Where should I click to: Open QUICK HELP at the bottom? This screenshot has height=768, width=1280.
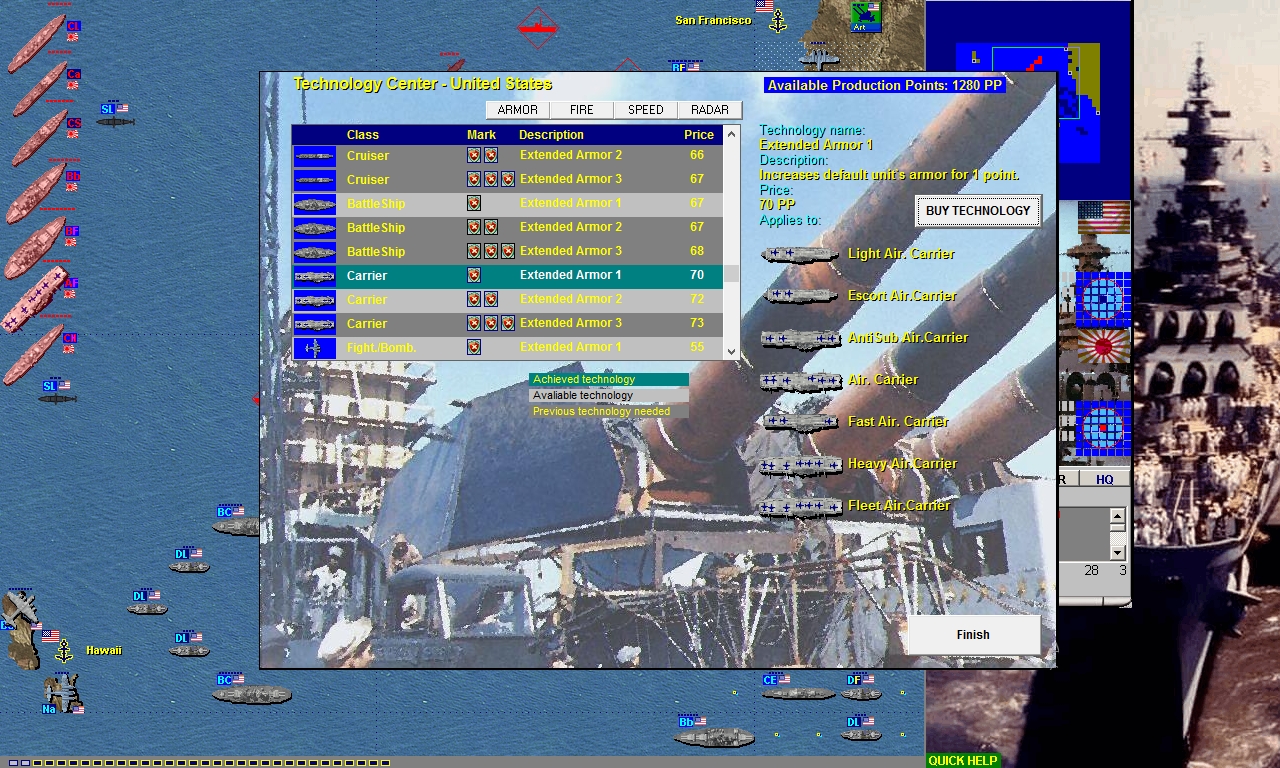click(962, 760)
